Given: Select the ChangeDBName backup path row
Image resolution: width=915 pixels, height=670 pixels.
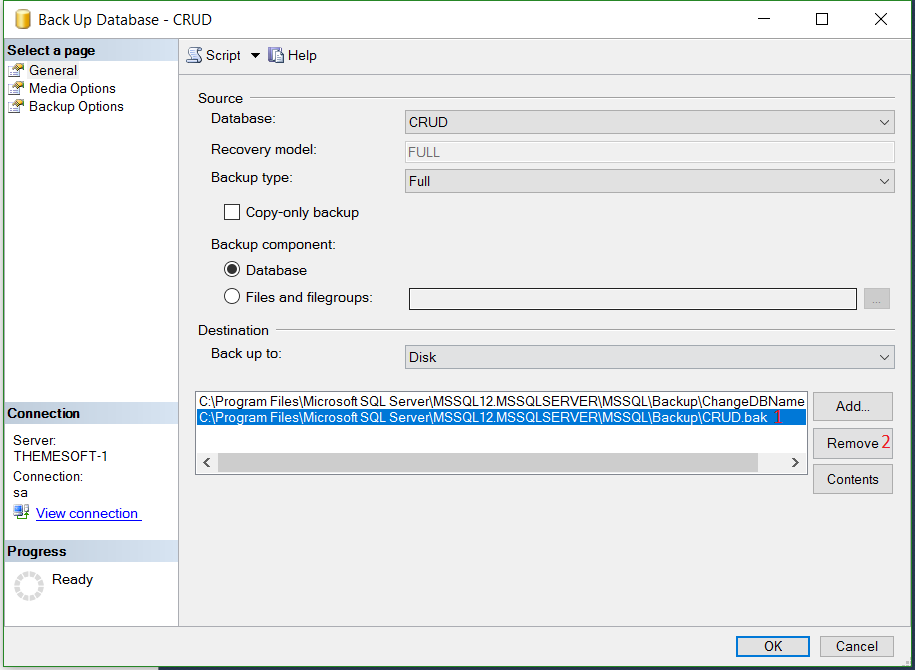Looking at the screenshot, I should [501, 402].
